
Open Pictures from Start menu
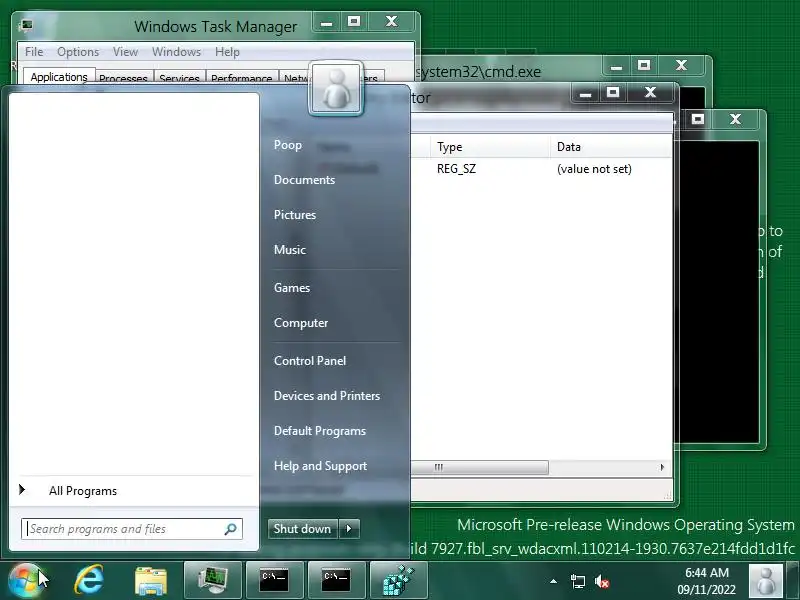[295, 215]
